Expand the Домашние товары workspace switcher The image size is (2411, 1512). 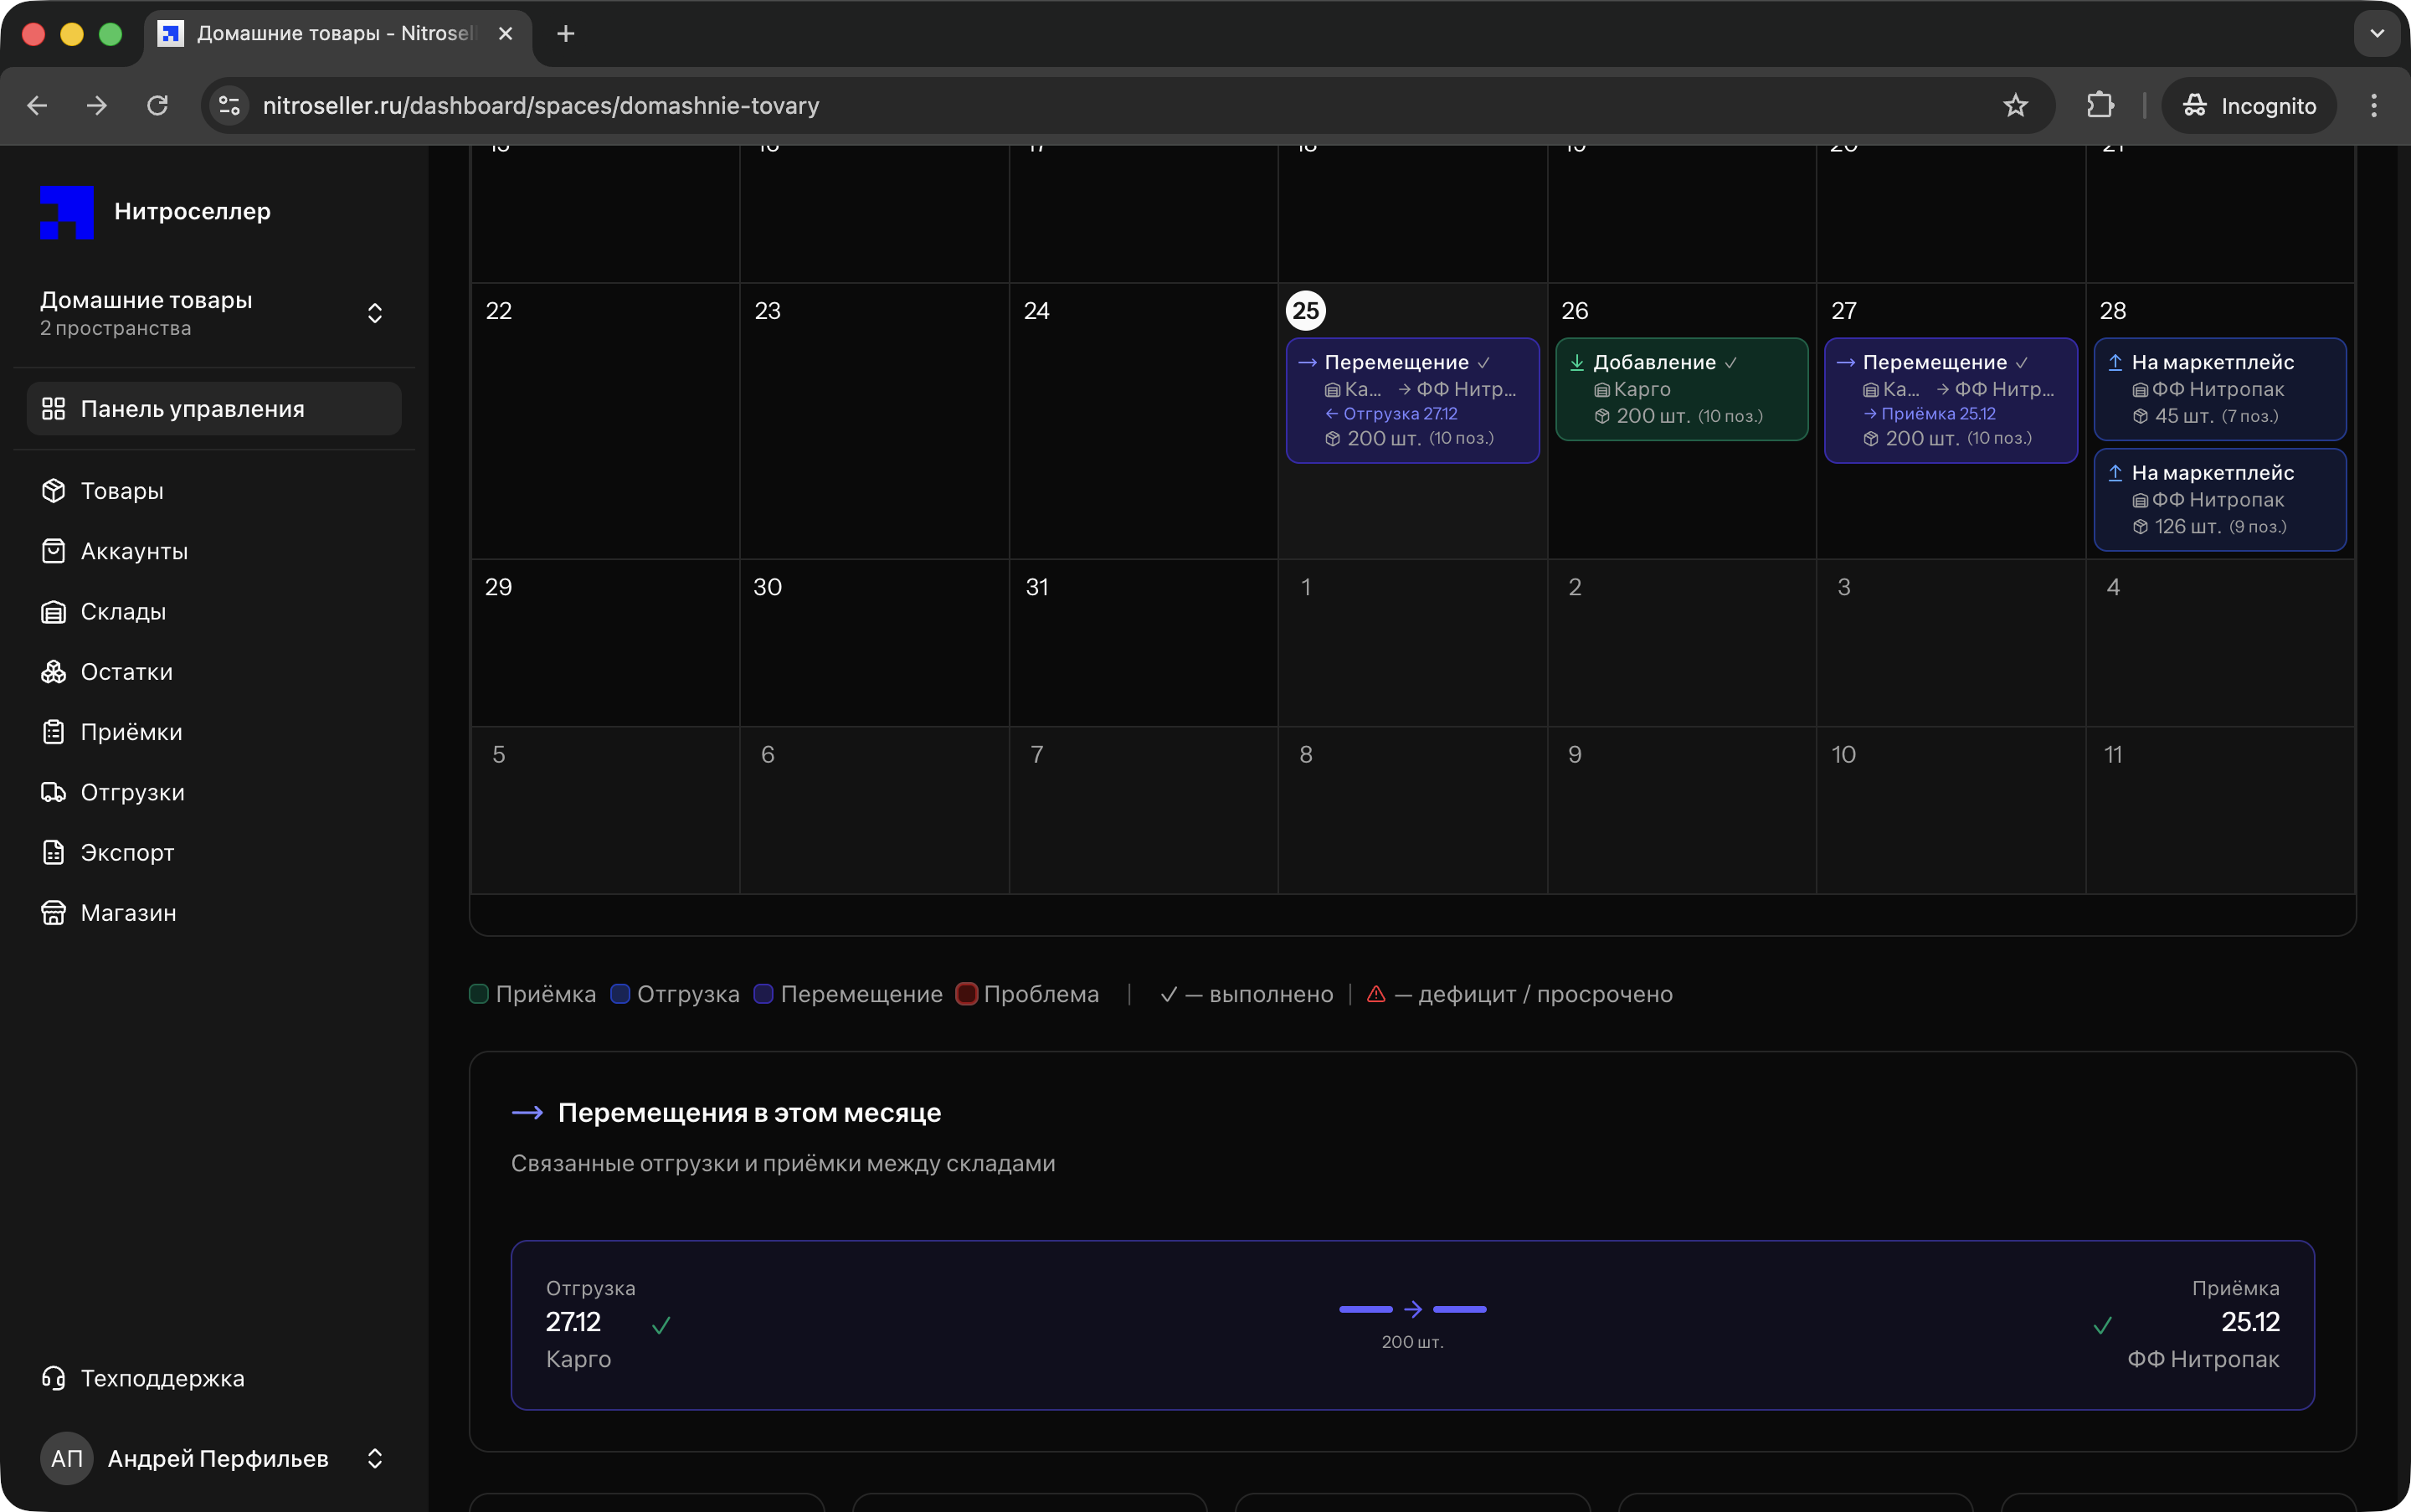[374, 313]
